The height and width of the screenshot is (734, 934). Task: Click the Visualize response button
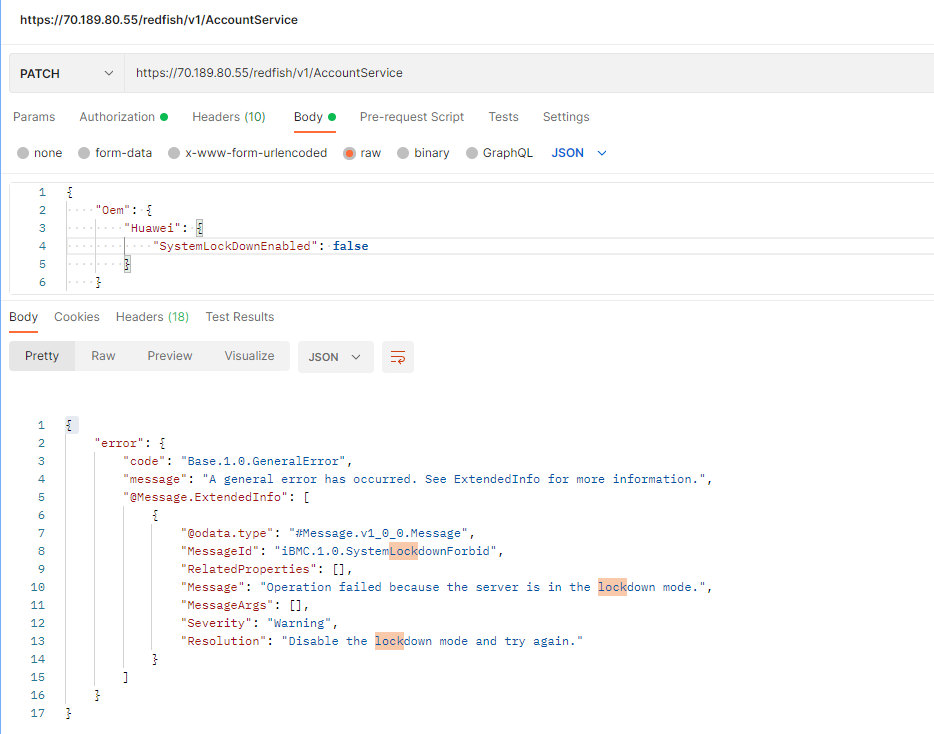pos(249,356)
